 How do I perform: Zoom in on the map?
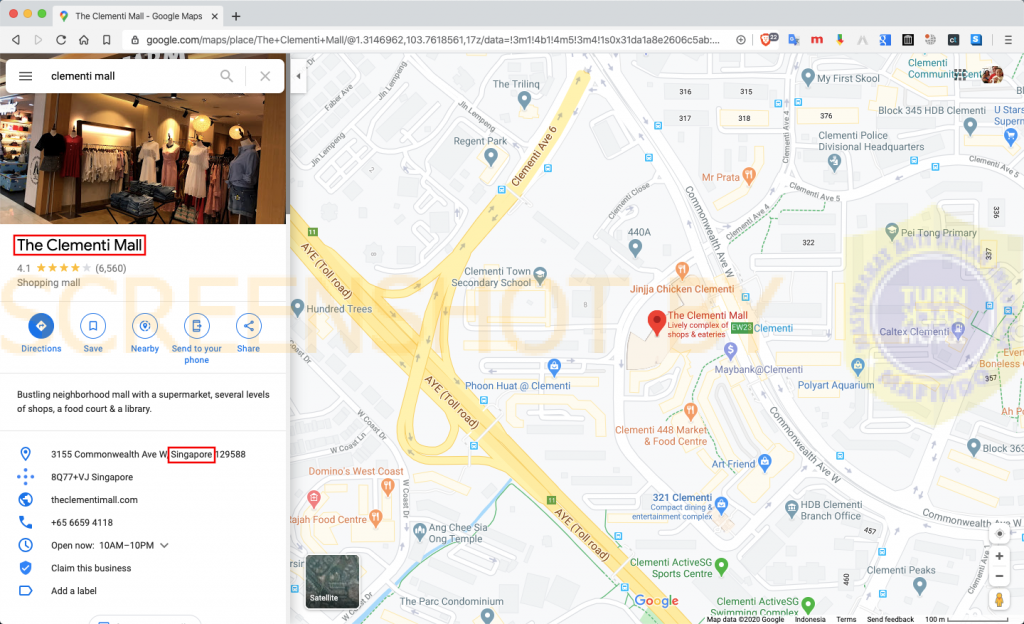pos(999,556)
